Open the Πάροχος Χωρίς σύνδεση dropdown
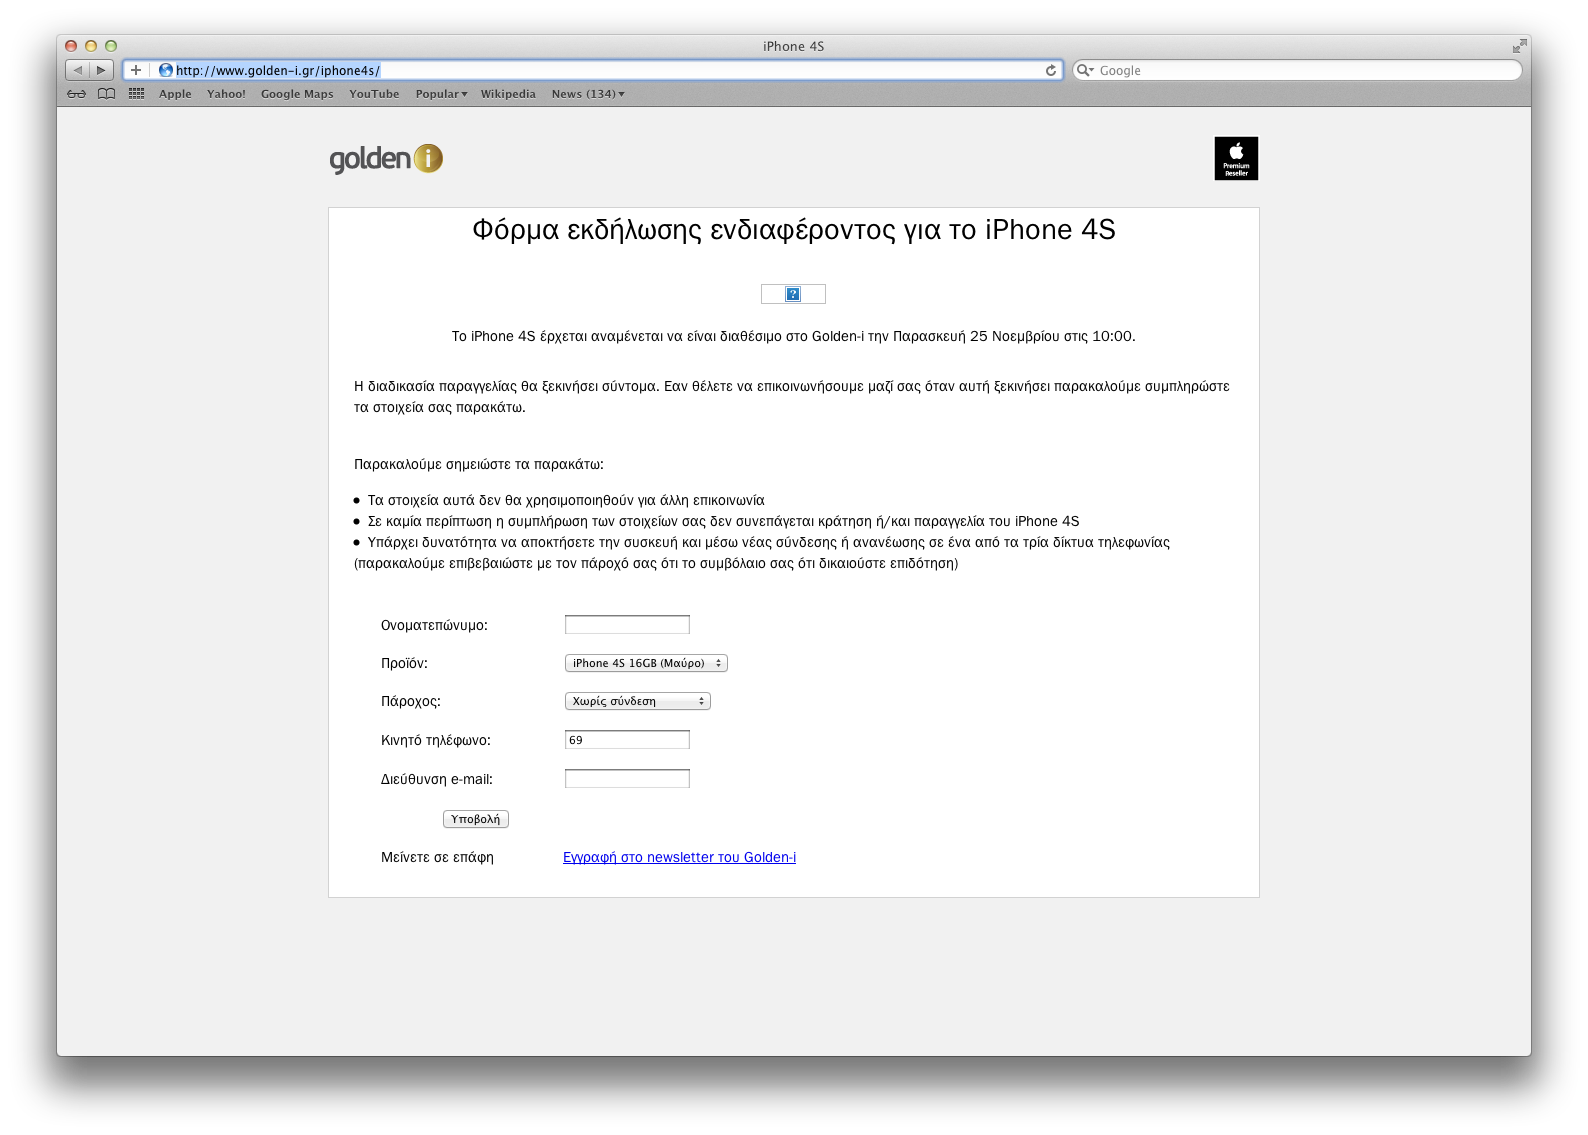Viewport: 1588px width, 1135px height. [x=638, y=701]
